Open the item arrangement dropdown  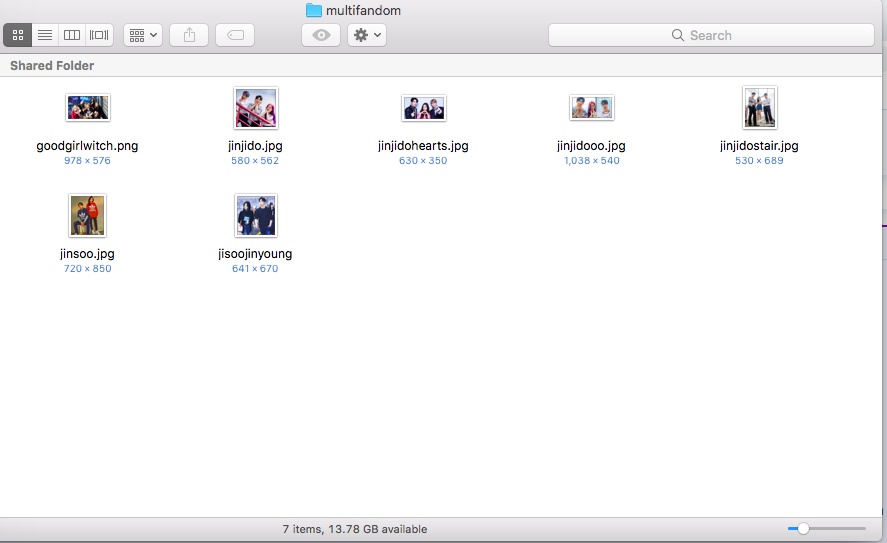143,35
